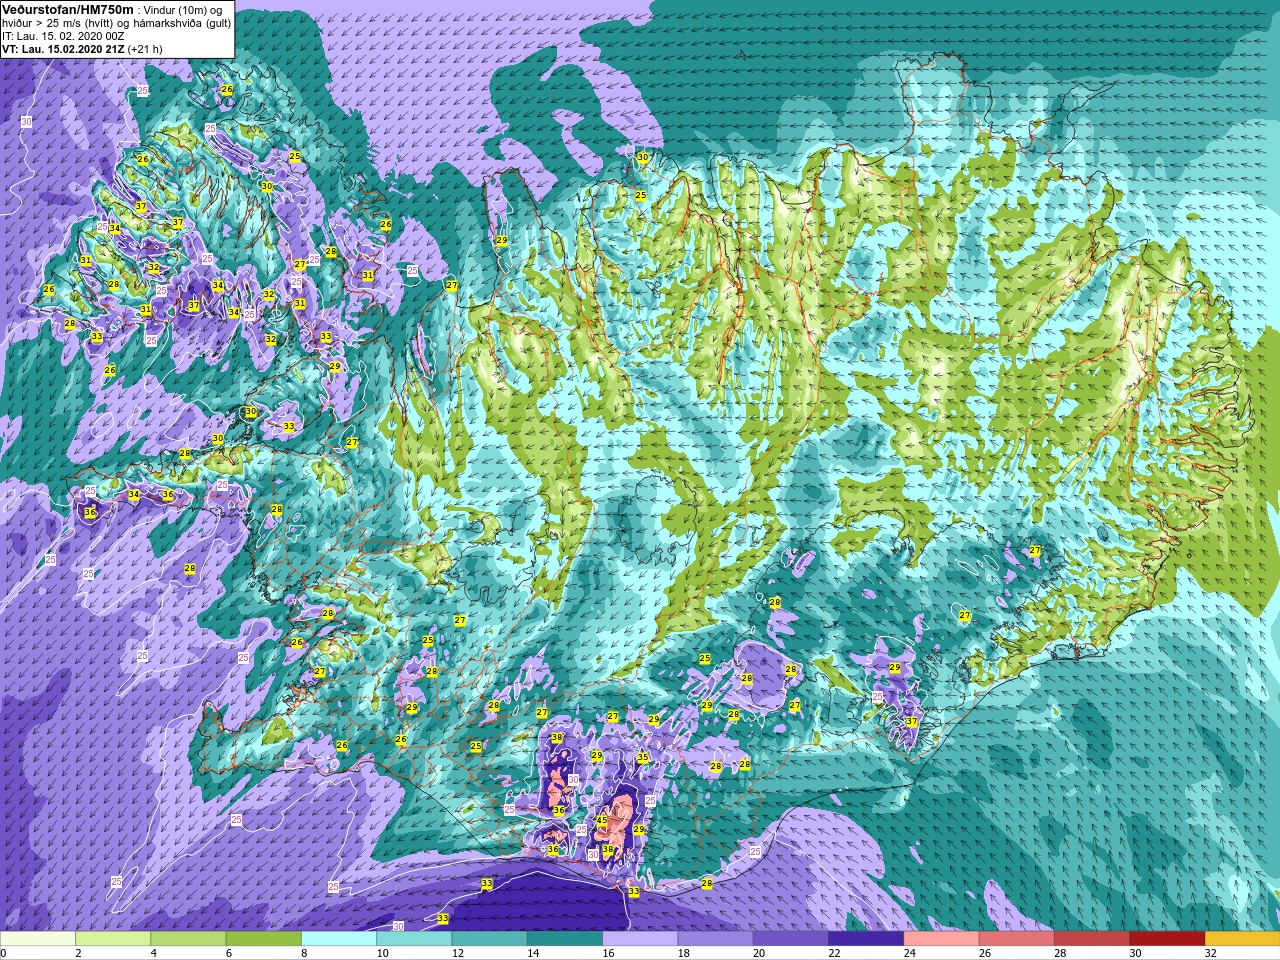The height and width of the screenshot is (960, 1280).
Task: Click the turquoise 10–12 m/s legend swatch
Action: click(x=414, y=939)
